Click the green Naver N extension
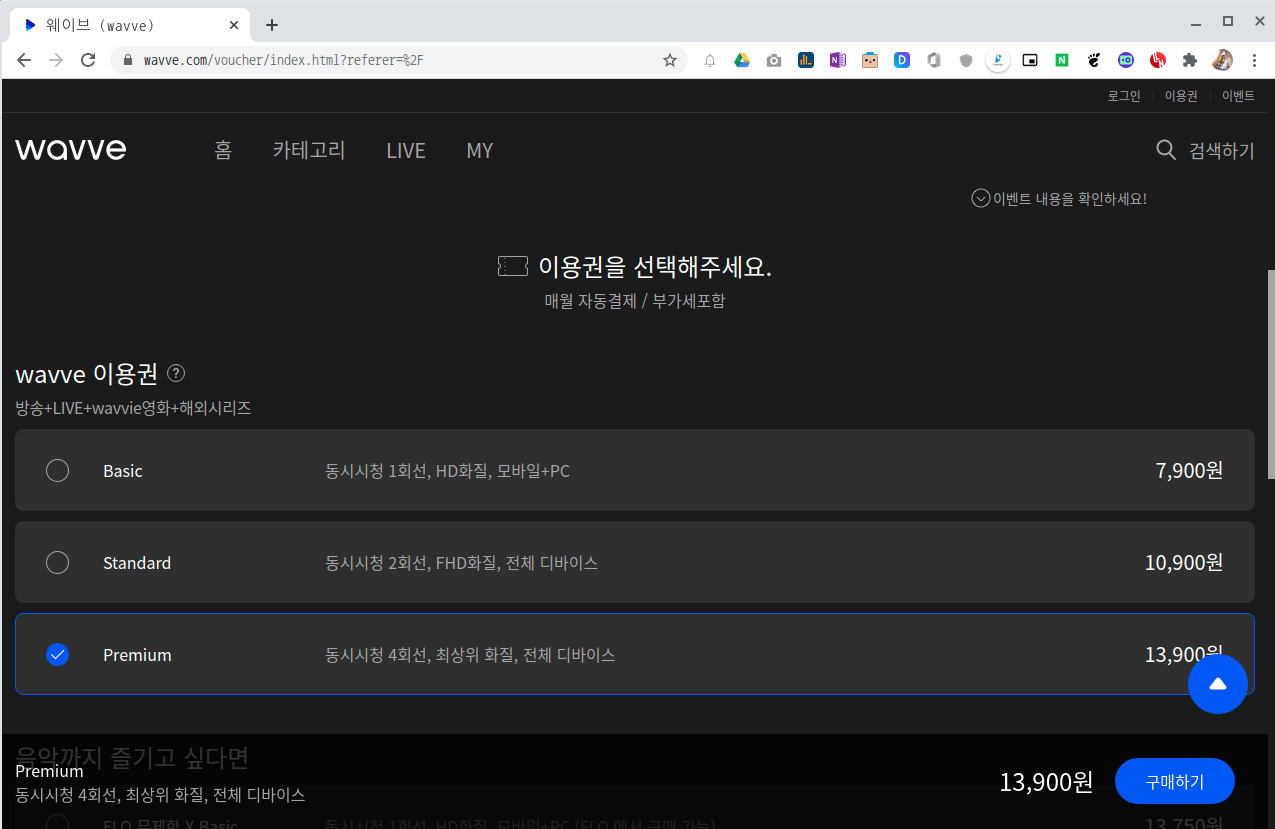1275x829 pixels. (1062, 60)
